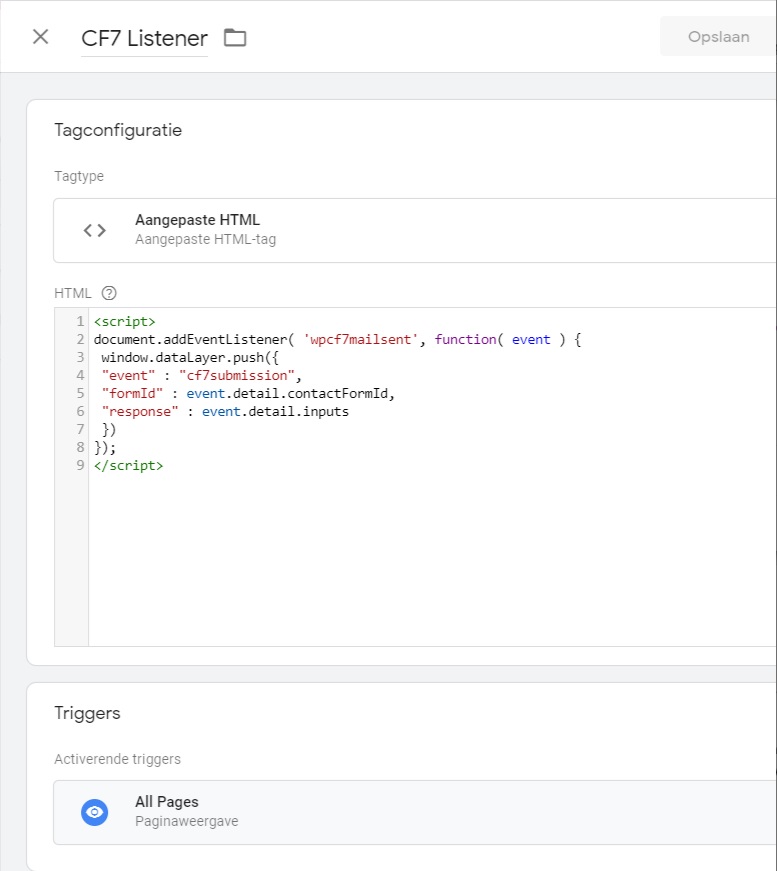
Task: Place cursor on closing script tag
Action: click(128, 465)
